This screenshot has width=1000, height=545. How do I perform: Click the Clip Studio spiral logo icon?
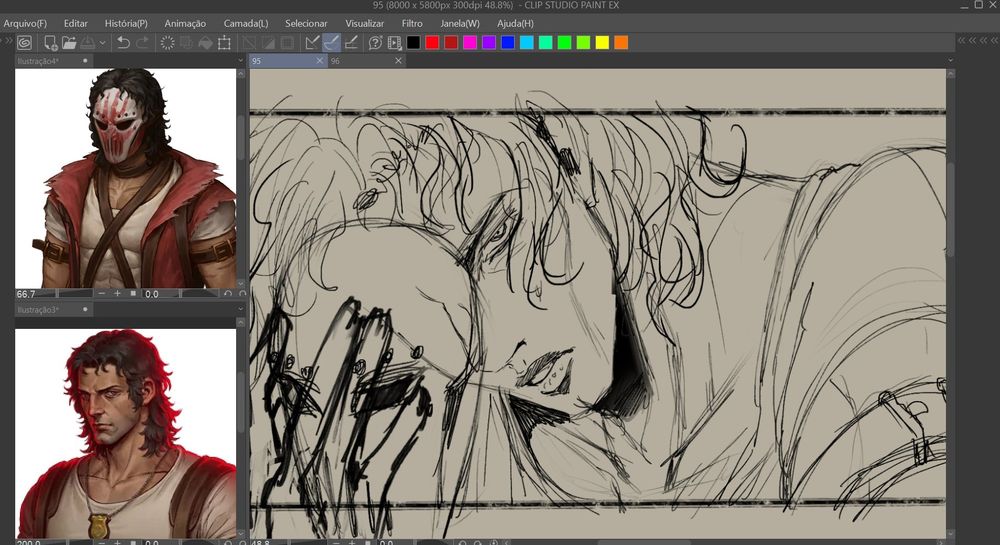point(24,43)
